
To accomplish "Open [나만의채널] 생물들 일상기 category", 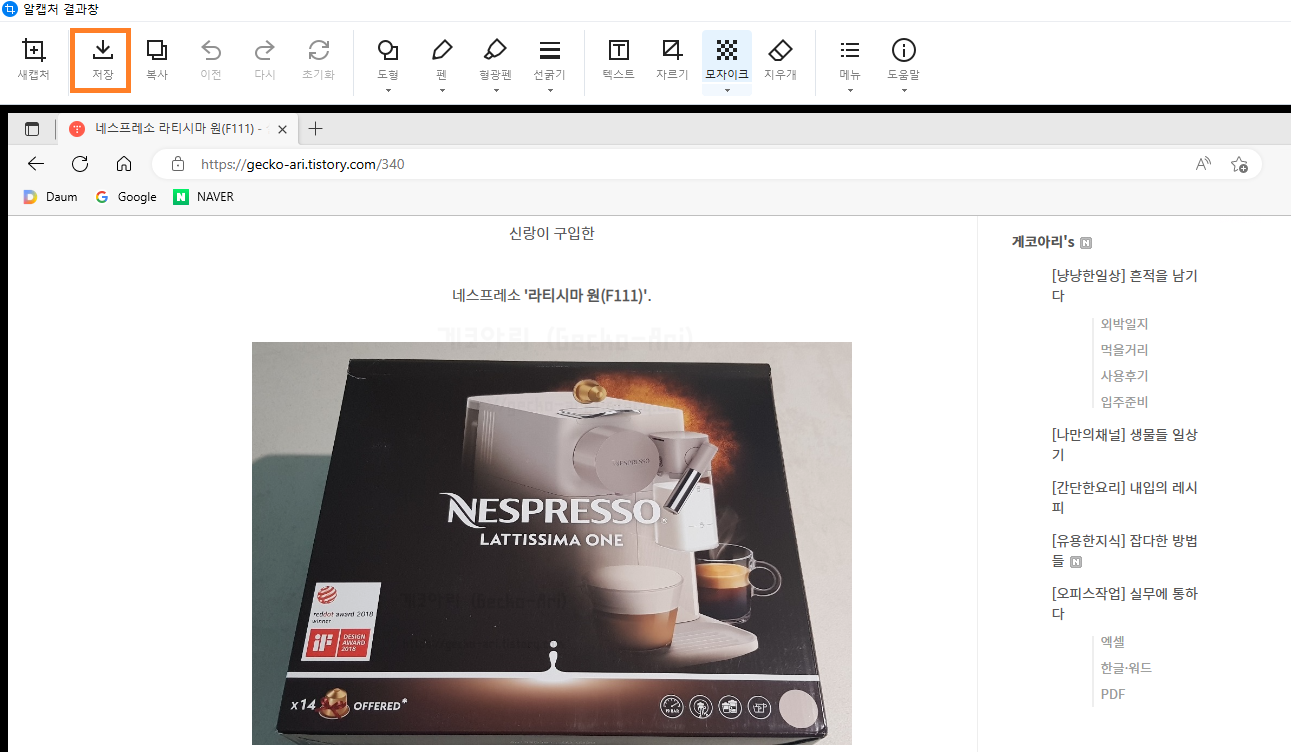I will (x=1125, y=444).
